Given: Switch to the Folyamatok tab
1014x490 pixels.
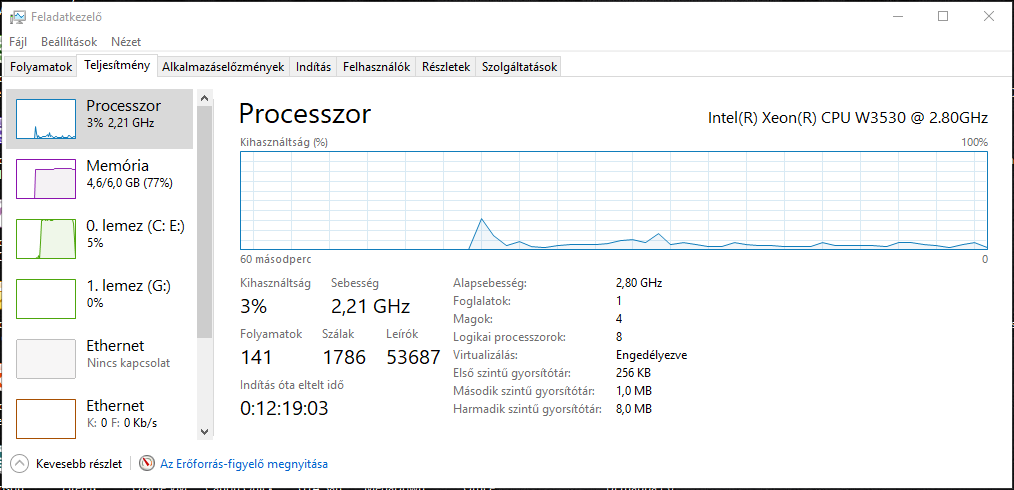Looking at the screenshot, I should coord(41,67).
